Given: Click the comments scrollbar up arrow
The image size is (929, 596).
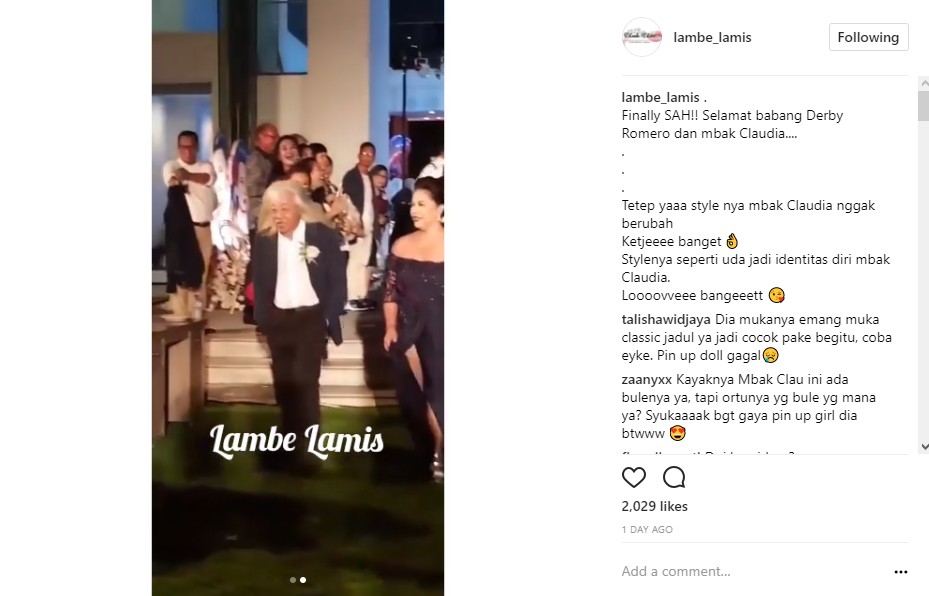Looking at the screenshot, I should pyautogui.click(x=924, y=84).
